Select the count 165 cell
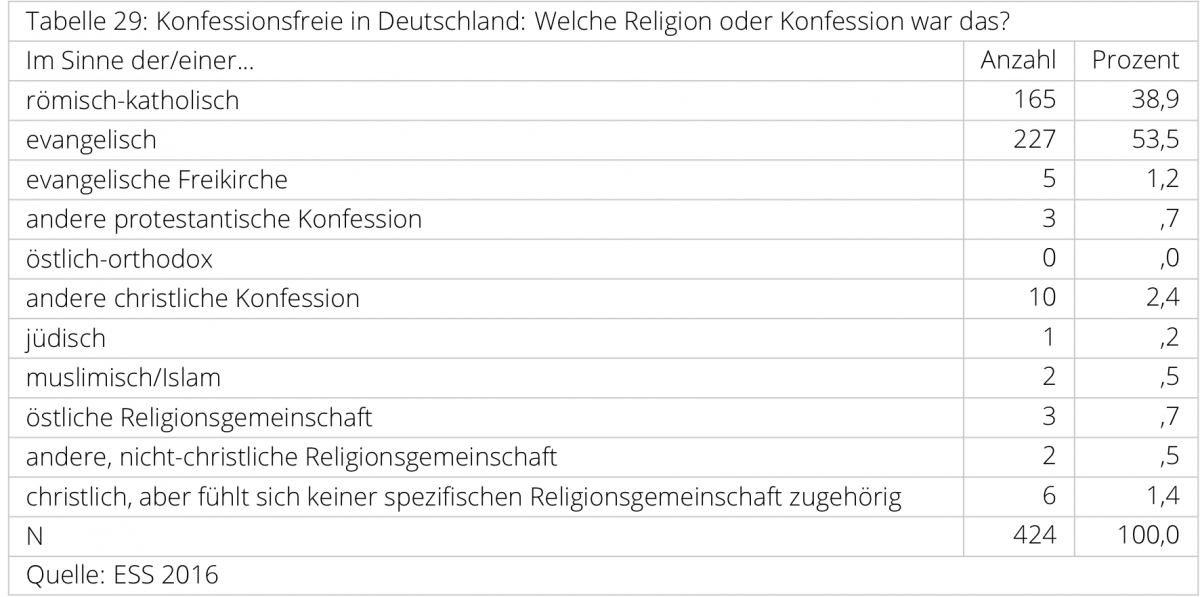Viewport: 1200px width, 597px height. (1034, 100)
